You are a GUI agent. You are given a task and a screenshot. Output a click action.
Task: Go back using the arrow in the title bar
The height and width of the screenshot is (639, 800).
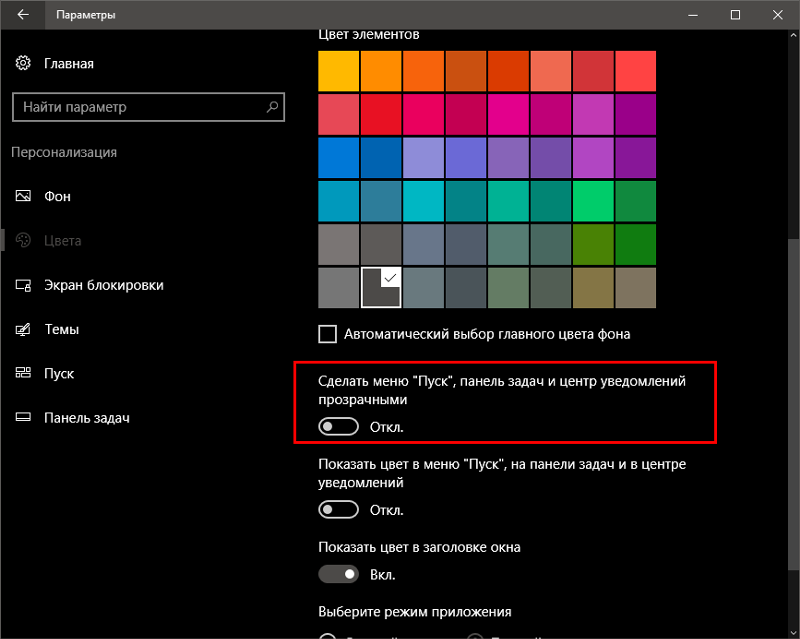pos(23,15)
